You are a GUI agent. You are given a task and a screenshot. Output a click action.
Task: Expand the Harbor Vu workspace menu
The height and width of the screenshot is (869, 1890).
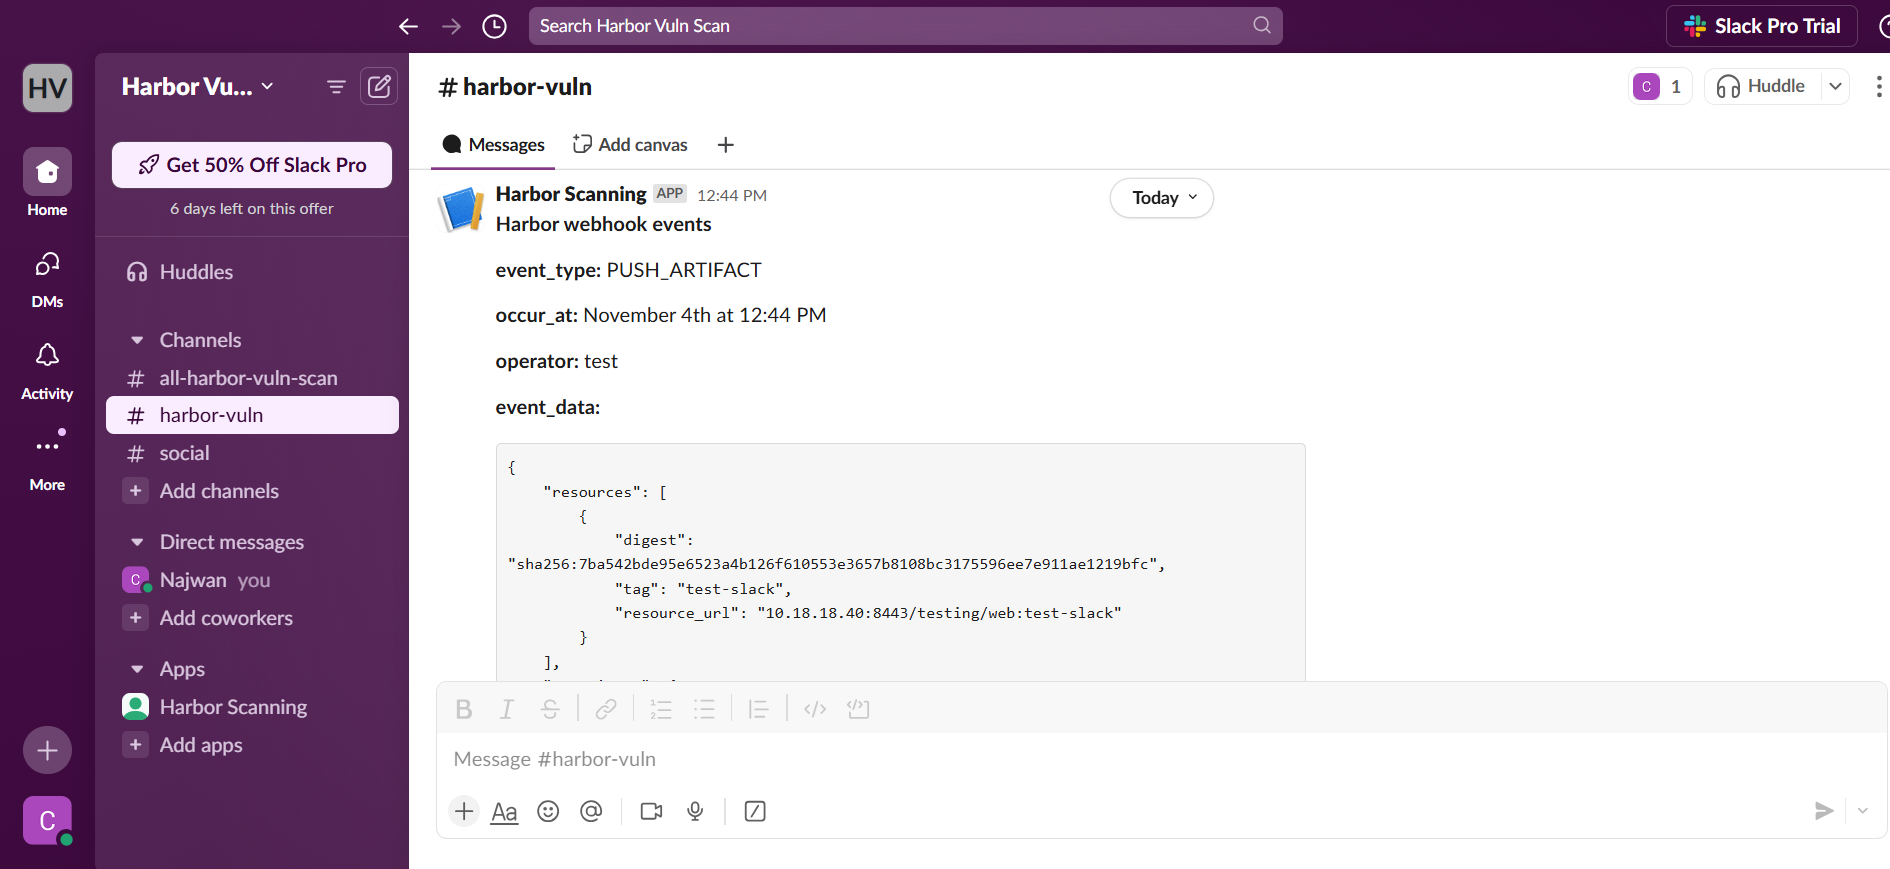pyautogui.click(x=197, y=87)
